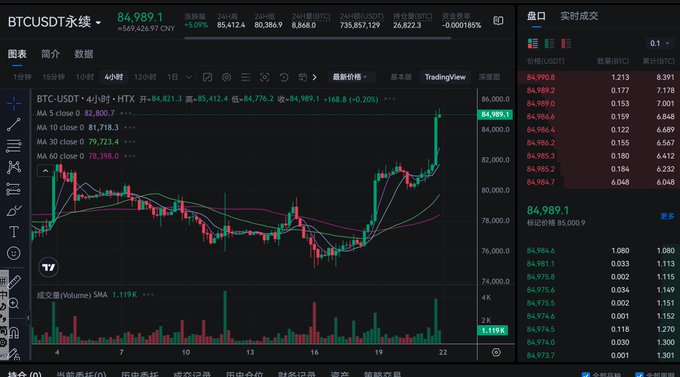This screenshot has width=680, height=377.
Task: Collapse the indicator legend with caret
Action: 45,170
